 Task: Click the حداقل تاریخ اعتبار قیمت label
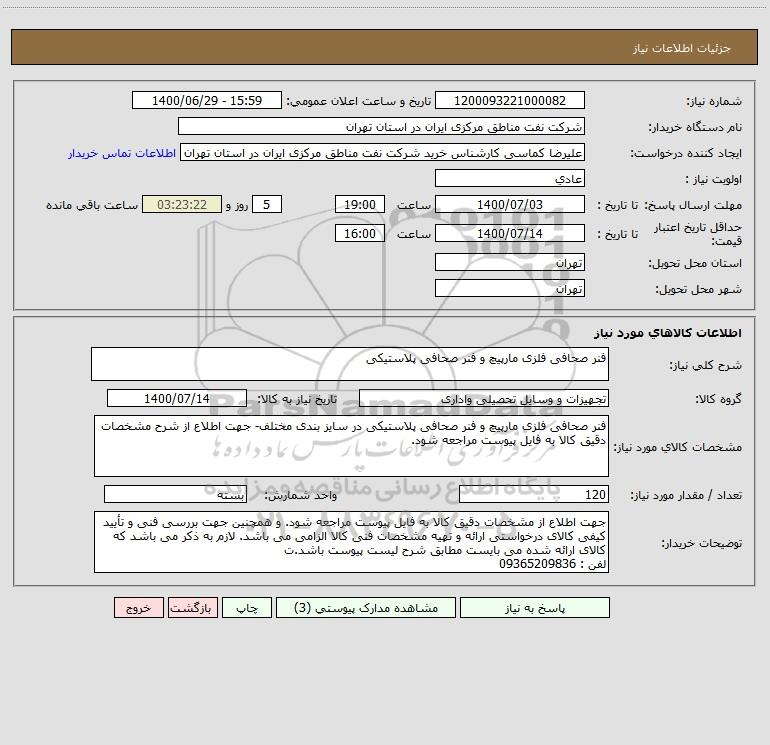(x=698, y=234)
